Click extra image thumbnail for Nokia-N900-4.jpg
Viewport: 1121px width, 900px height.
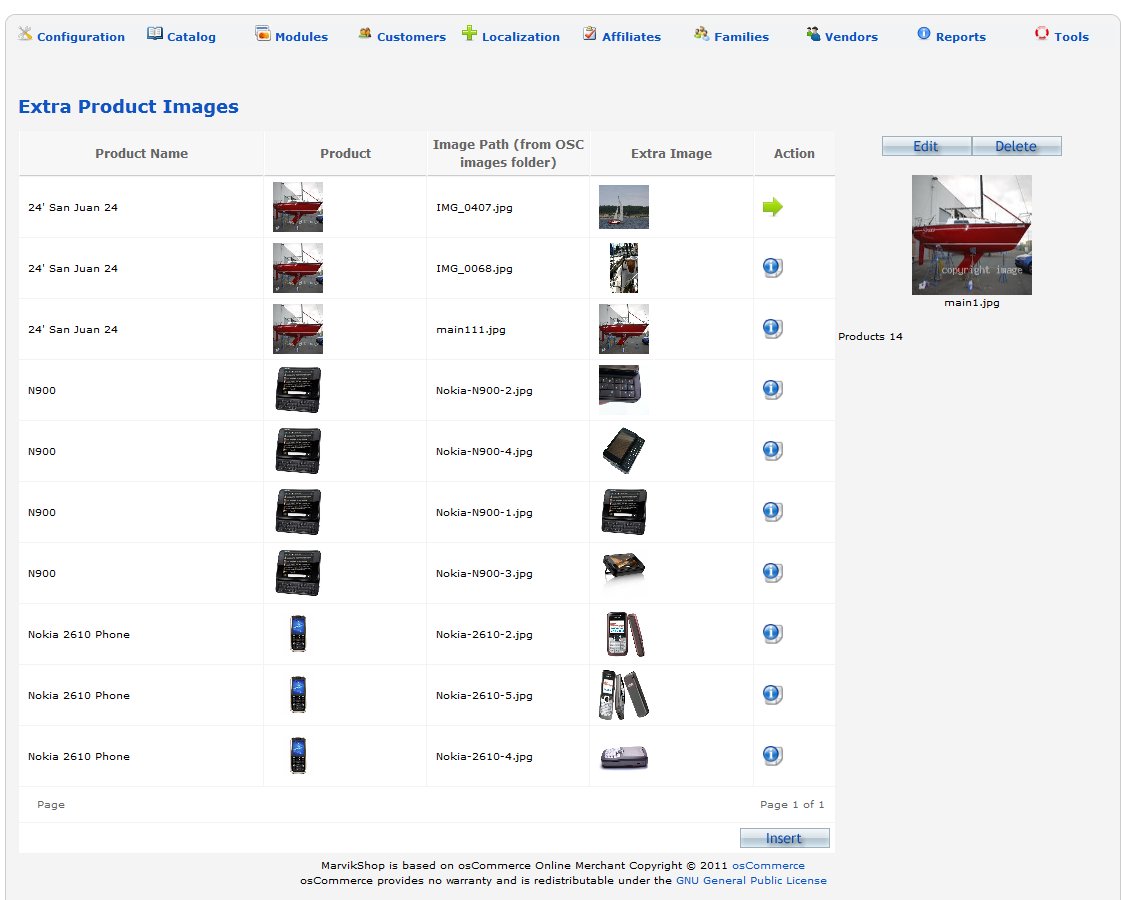tap(623, 450)
